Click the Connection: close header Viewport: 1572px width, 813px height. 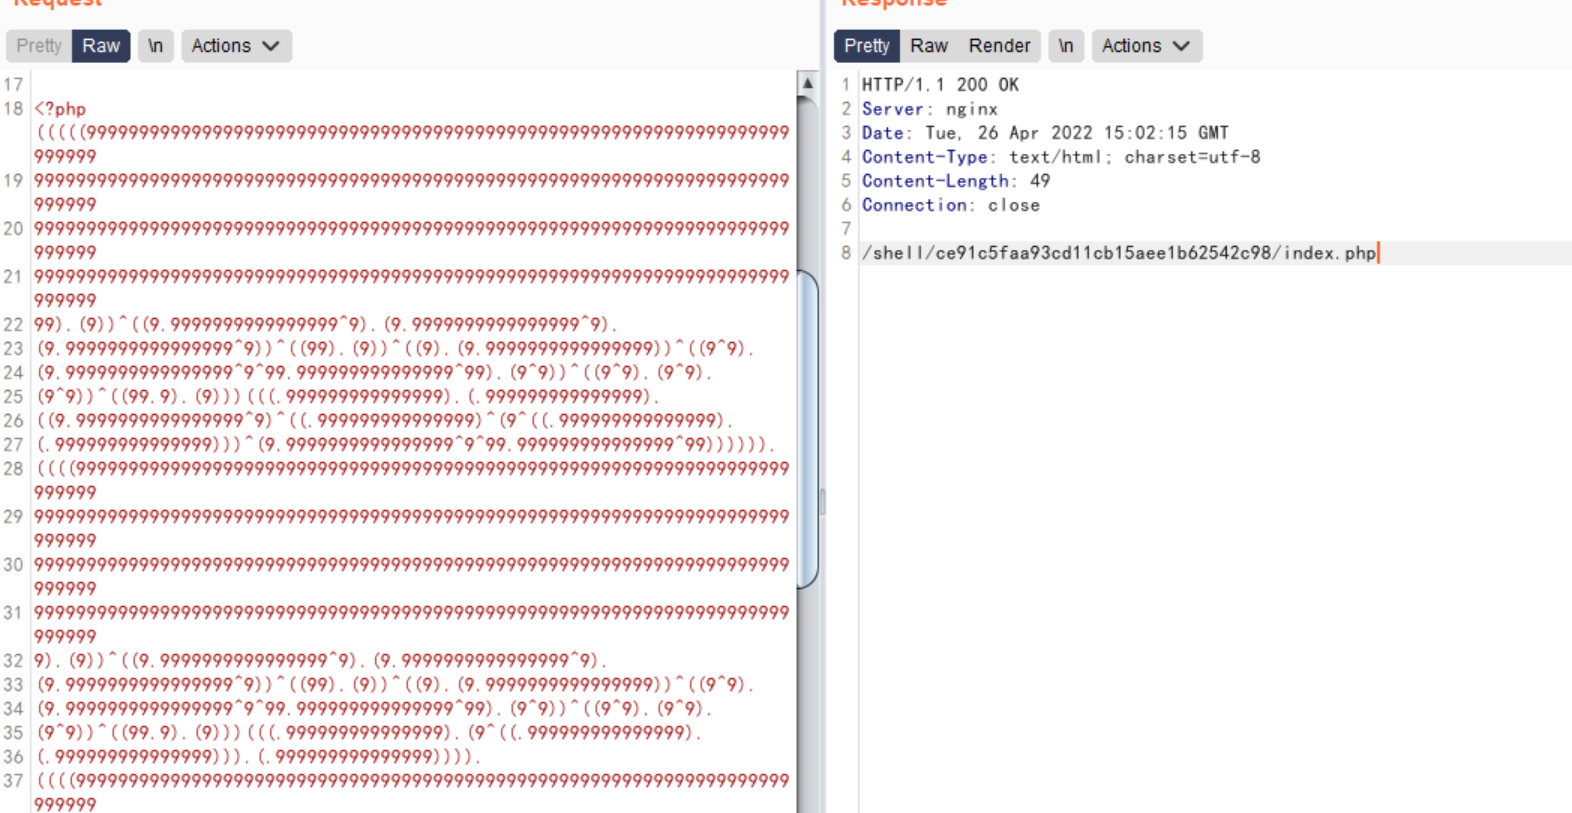tap(951, 205)
